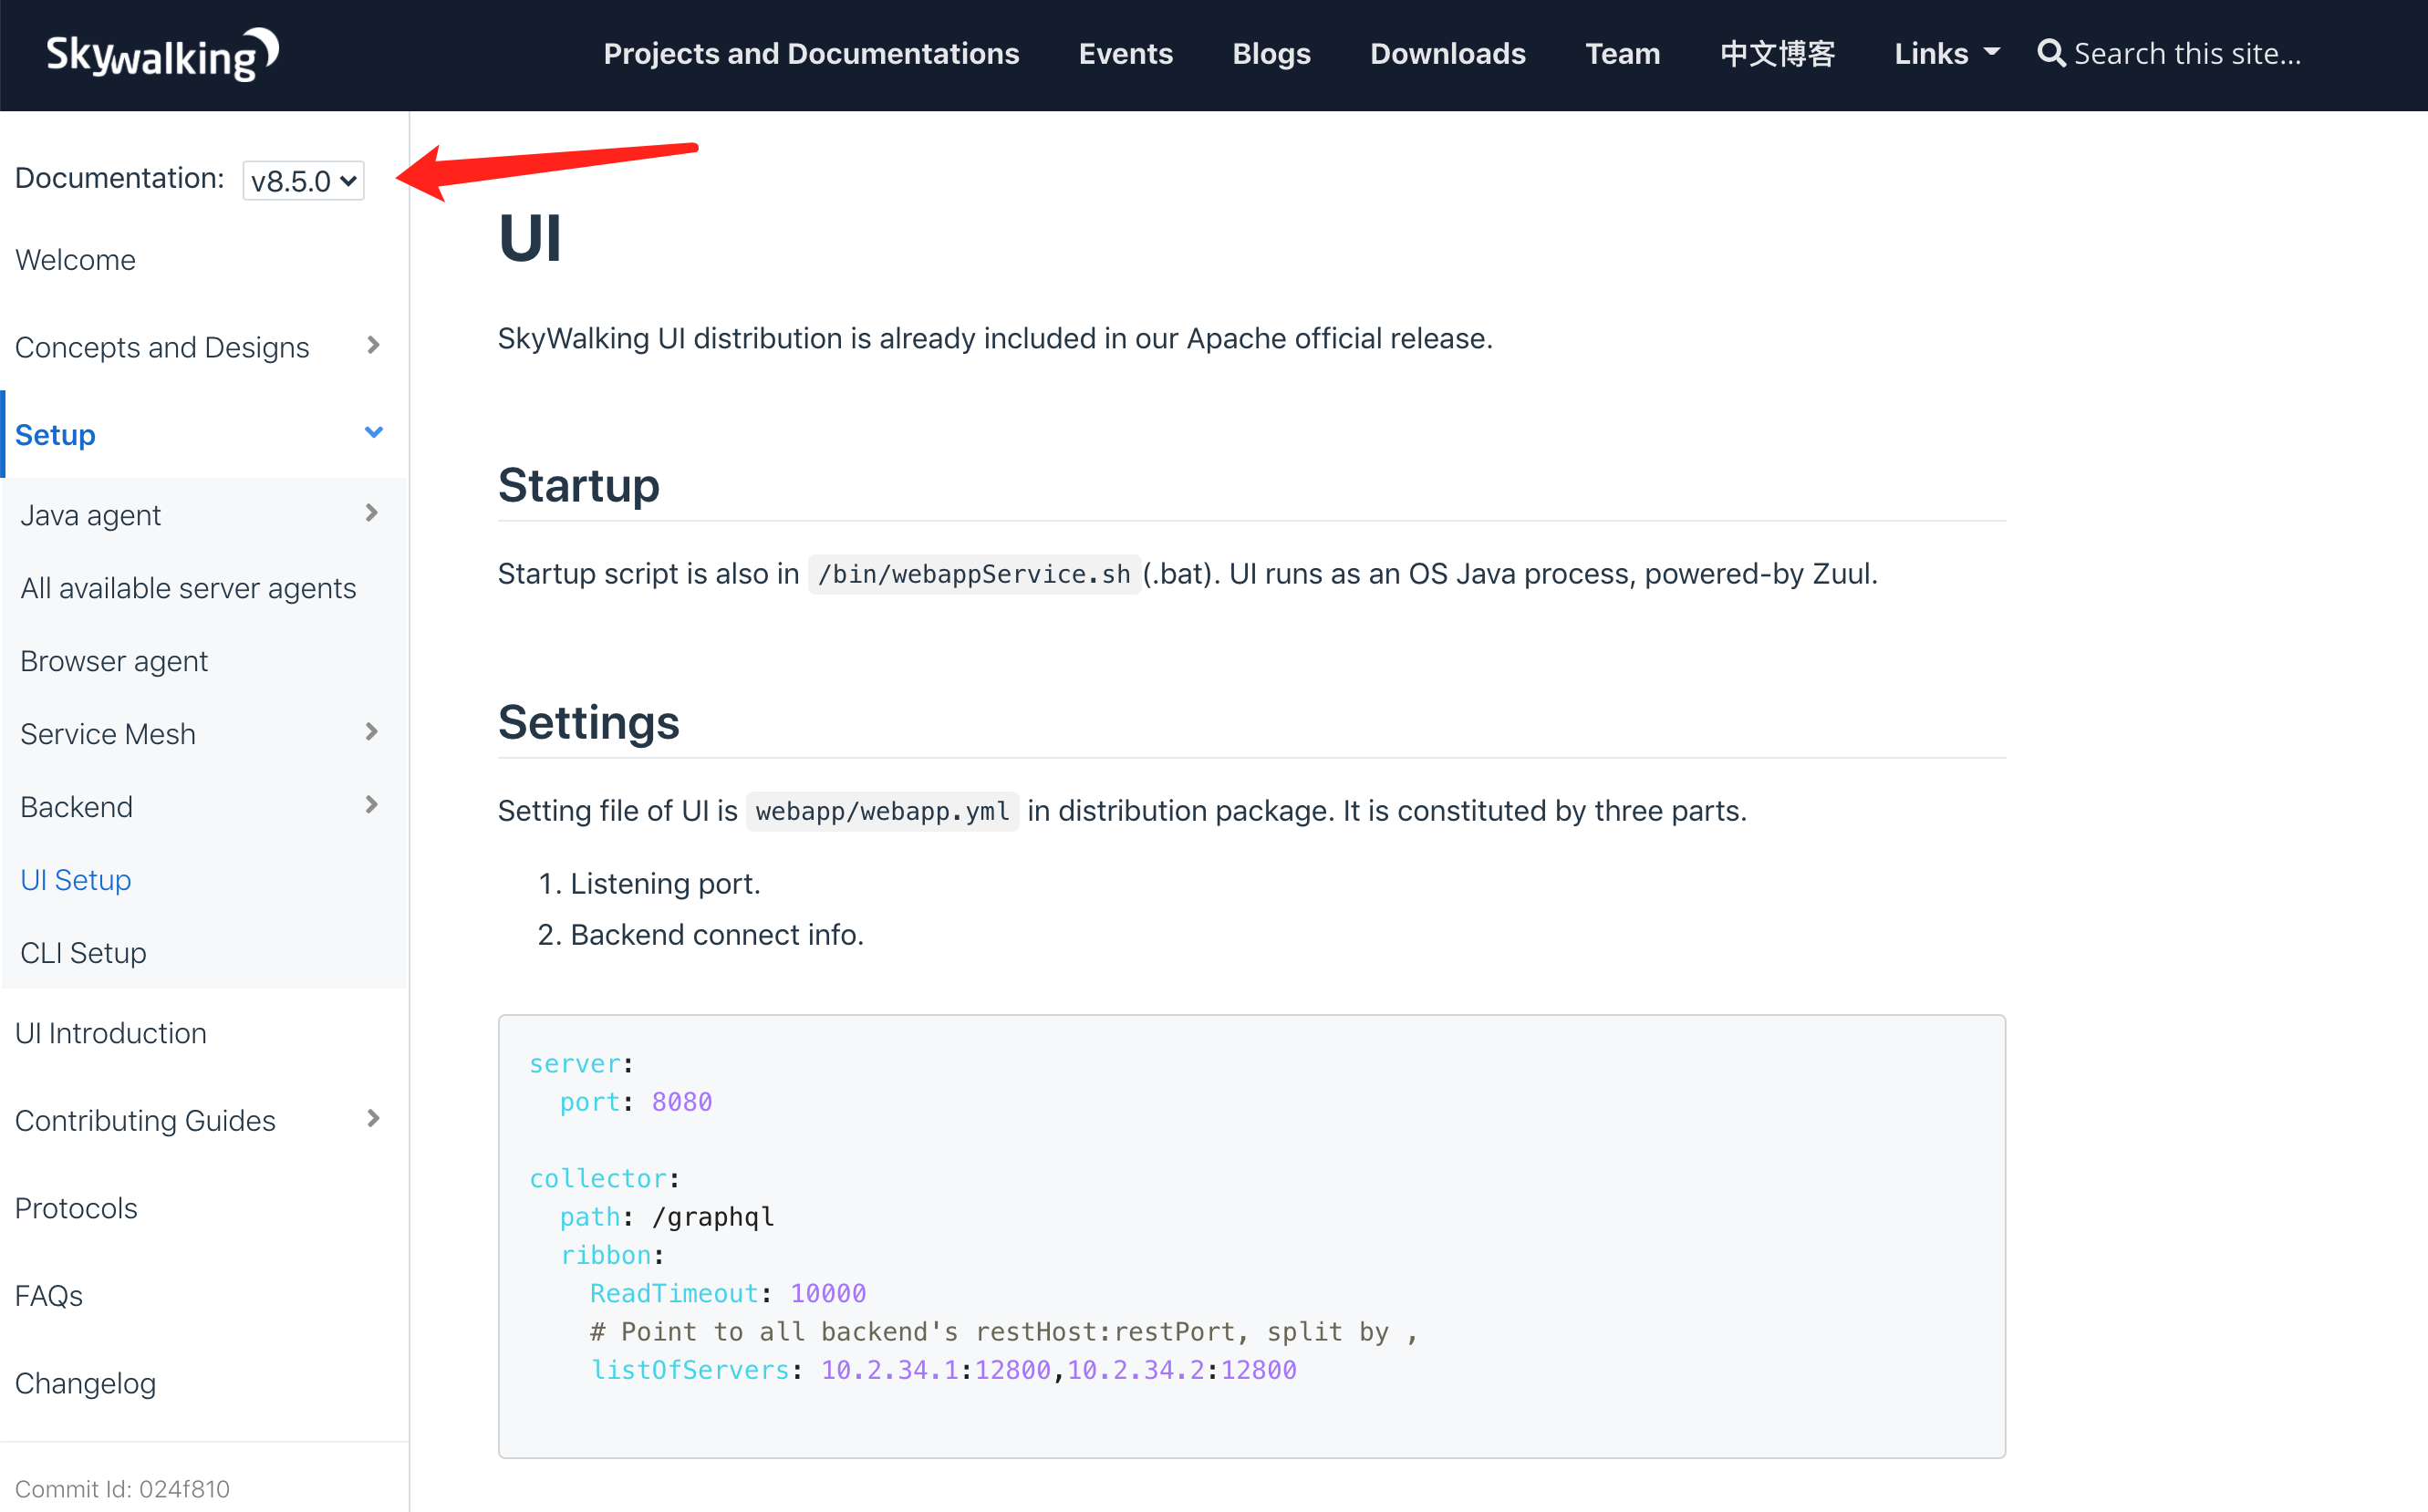Go to the Downloads page
The height and width of the screenshot is (1512, 2428).
pyautogui.click(x=1447, y=53)
